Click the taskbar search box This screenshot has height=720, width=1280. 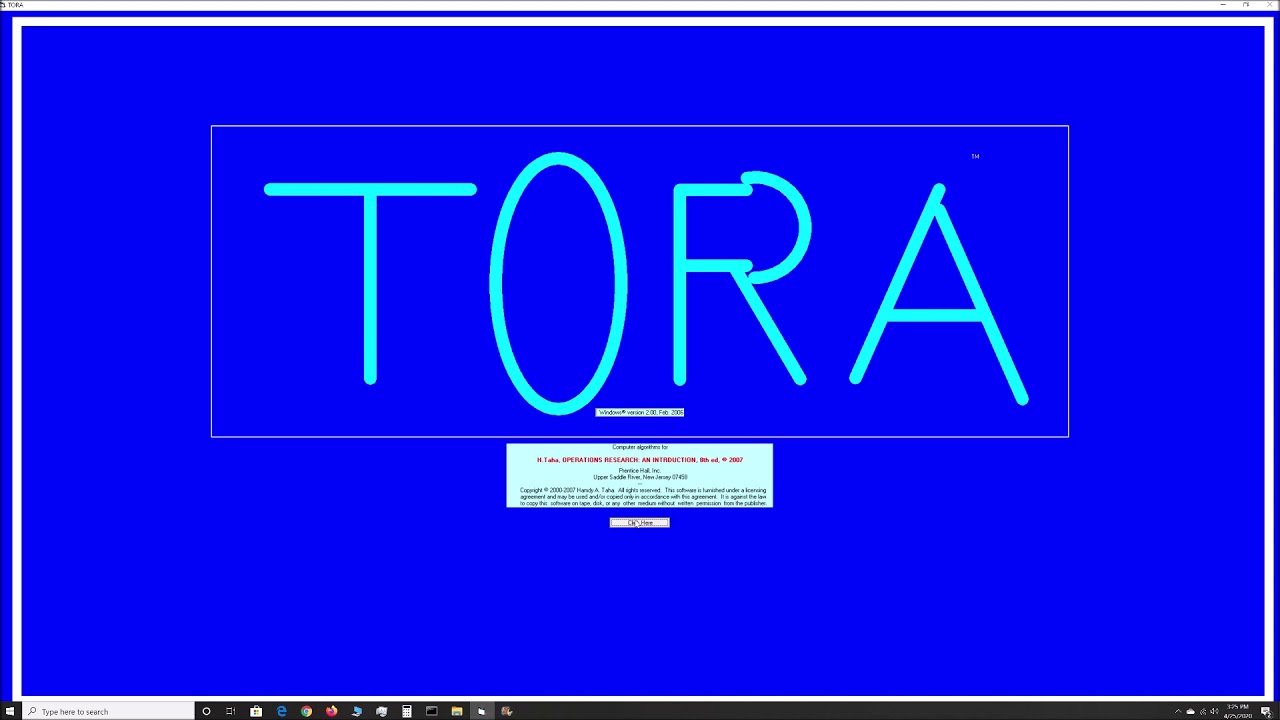108,711
